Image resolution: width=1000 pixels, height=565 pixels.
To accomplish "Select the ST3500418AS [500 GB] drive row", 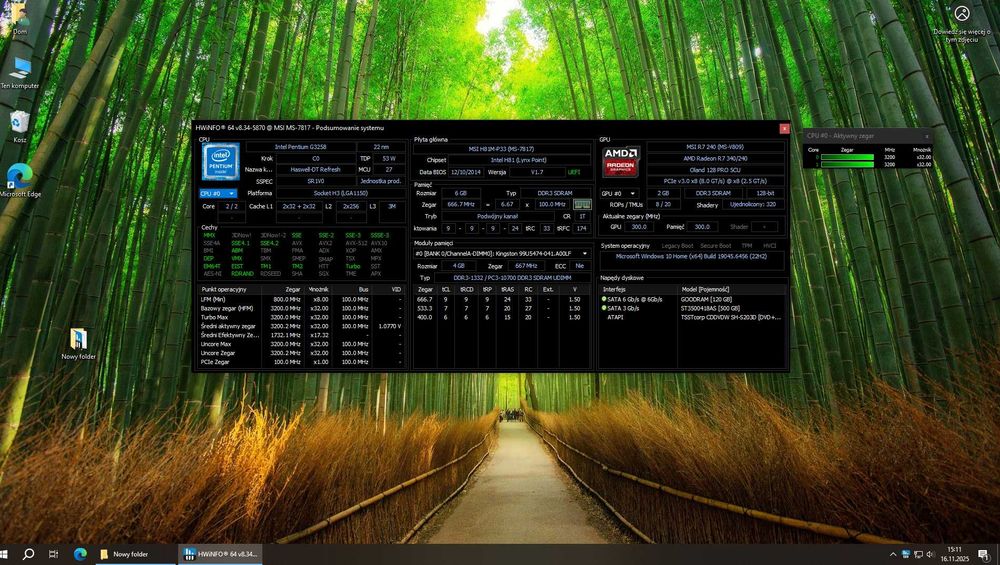I will 693,308.
